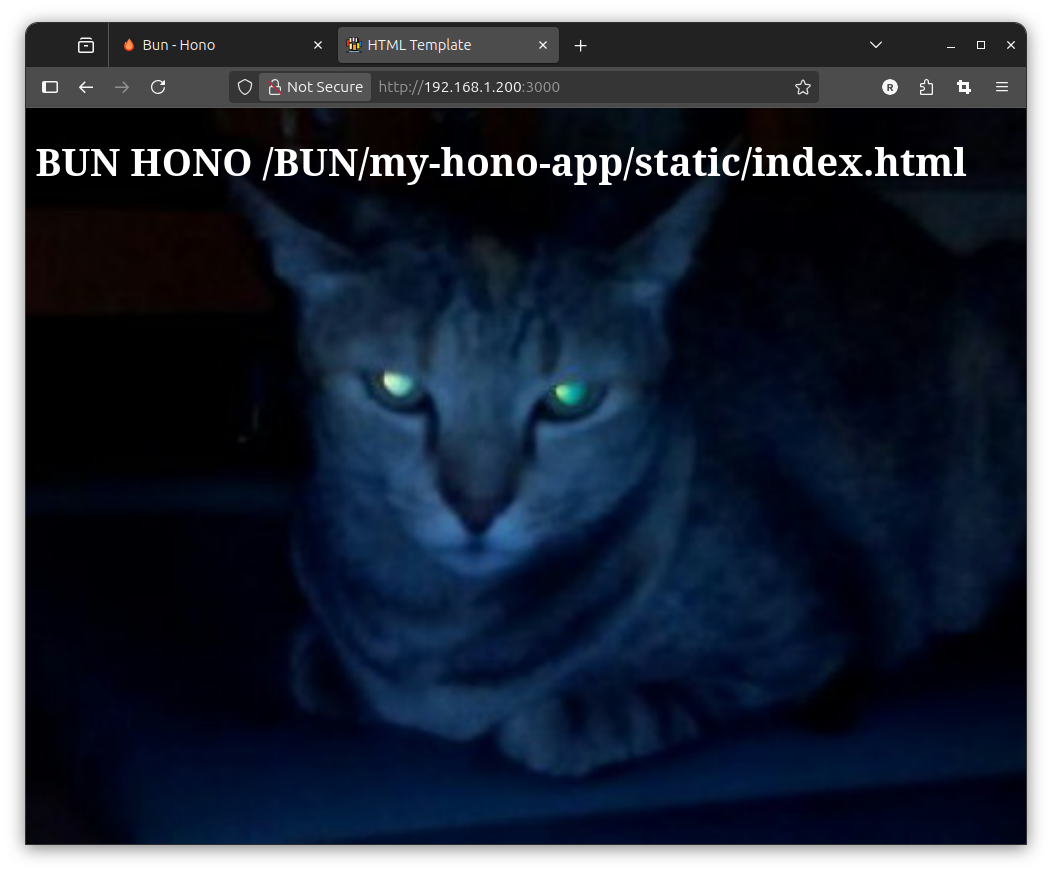Screen dimensions: 1052x873
Task: Open the round R extension icon
Action: (890, 87)
